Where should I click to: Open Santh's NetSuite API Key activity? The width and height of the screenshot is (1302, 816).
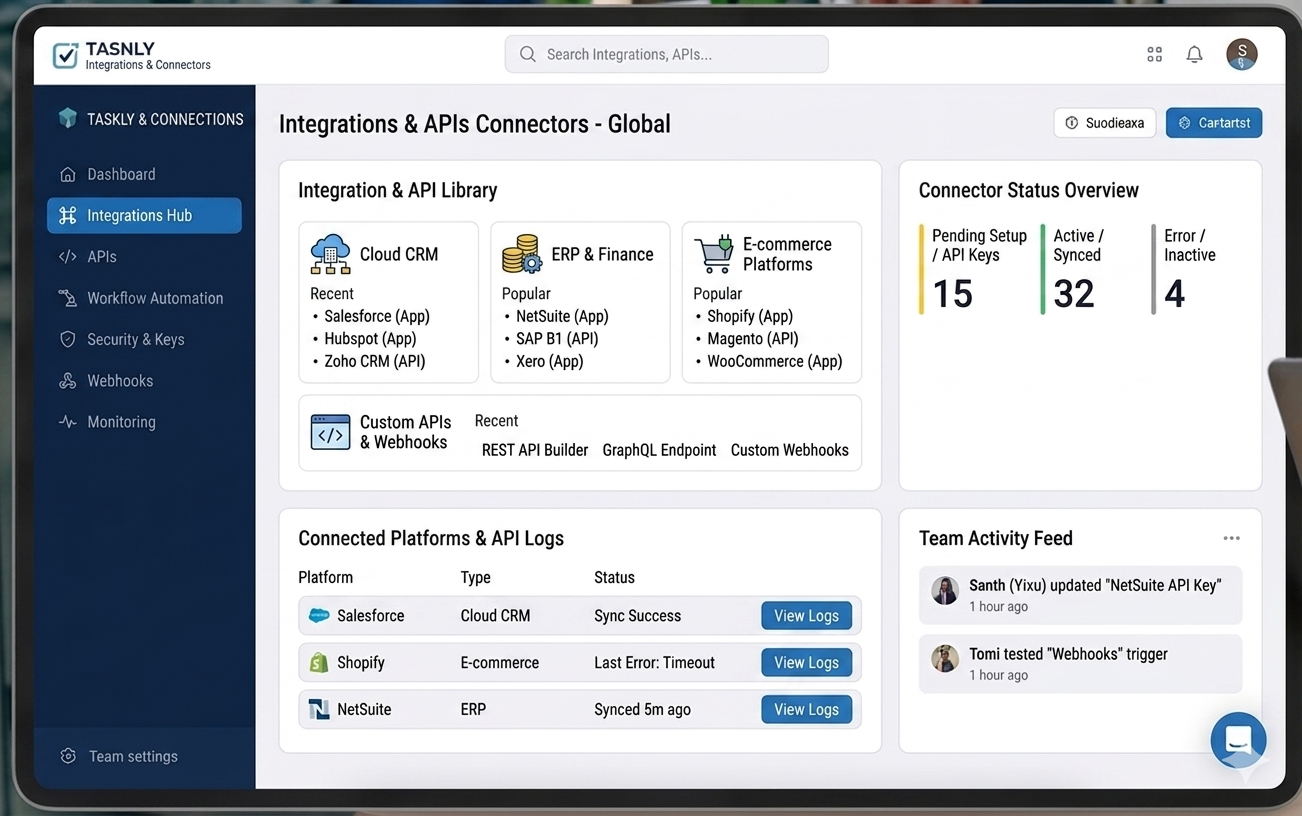1080,595
